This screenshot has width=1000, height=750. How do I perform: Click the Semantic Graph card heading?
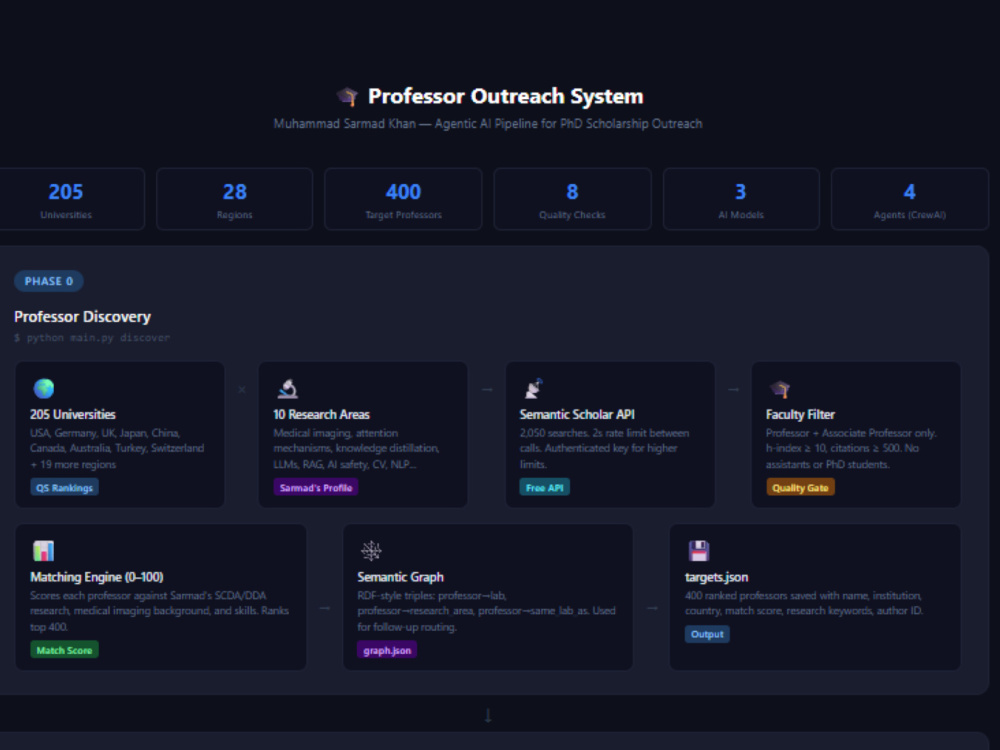tap(401, 577)
